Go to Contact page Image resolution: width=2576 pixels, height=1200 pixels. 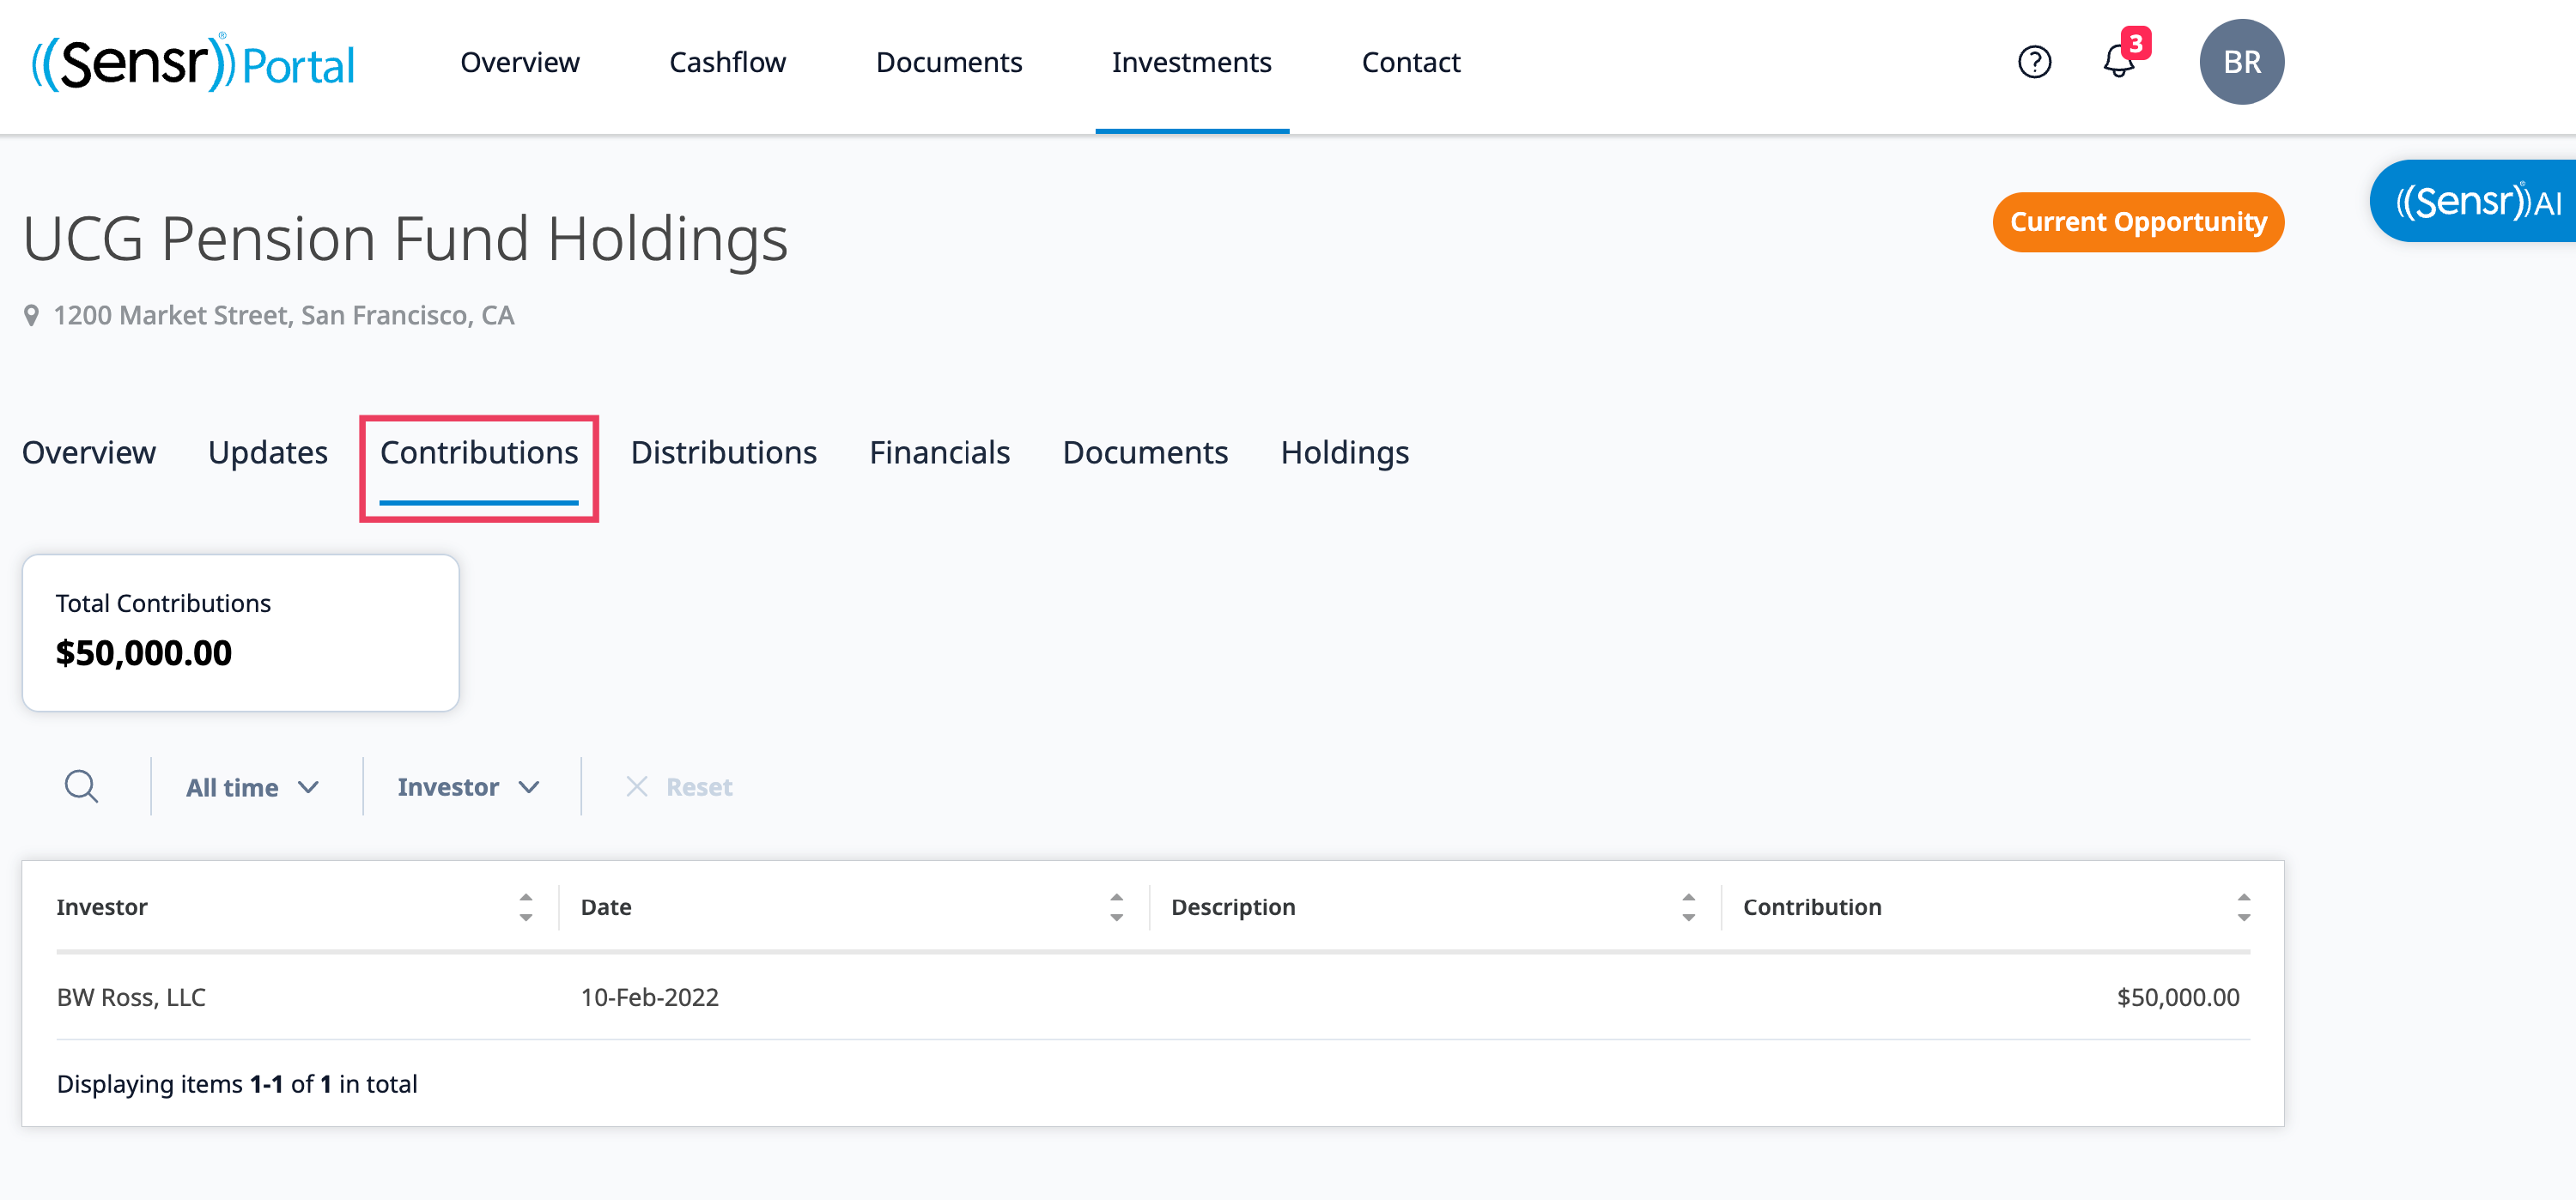(1410, 62)
